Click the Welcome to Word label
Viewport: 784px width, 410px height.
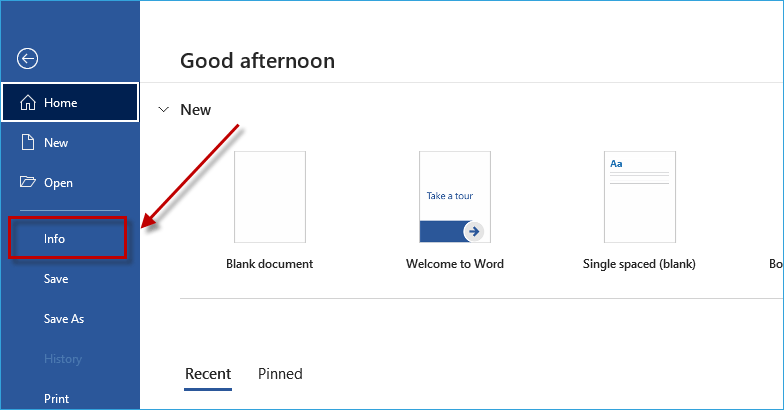coord(455,264)
